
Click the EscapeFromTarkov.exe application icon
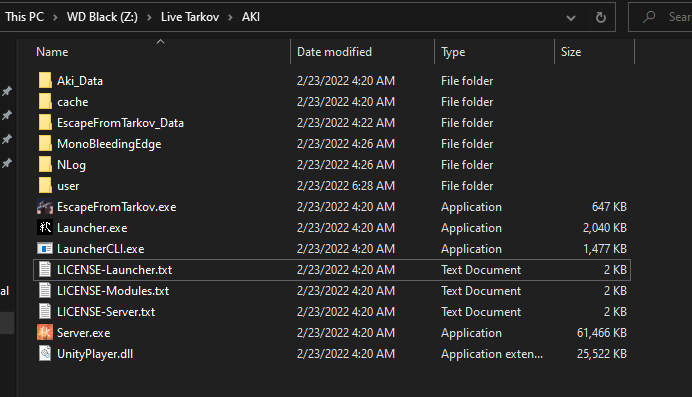pos(45,207)
